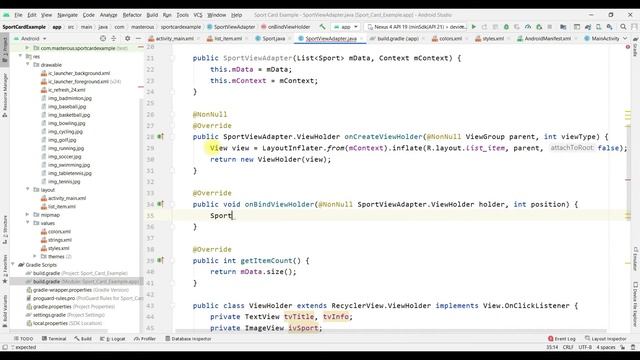Open the app run configuration dropdown
The image size is (640, 360).
coord(346,27)
